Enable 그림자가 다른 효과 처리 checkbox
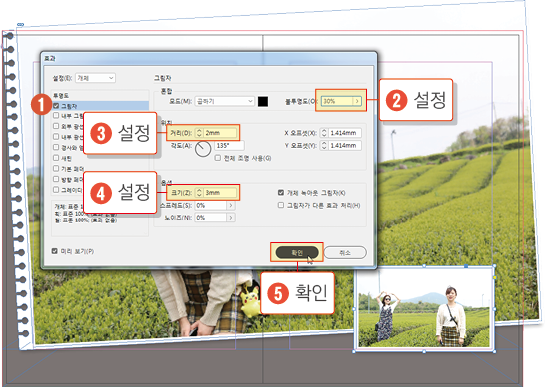545x387 pixels. pos(281,205)
